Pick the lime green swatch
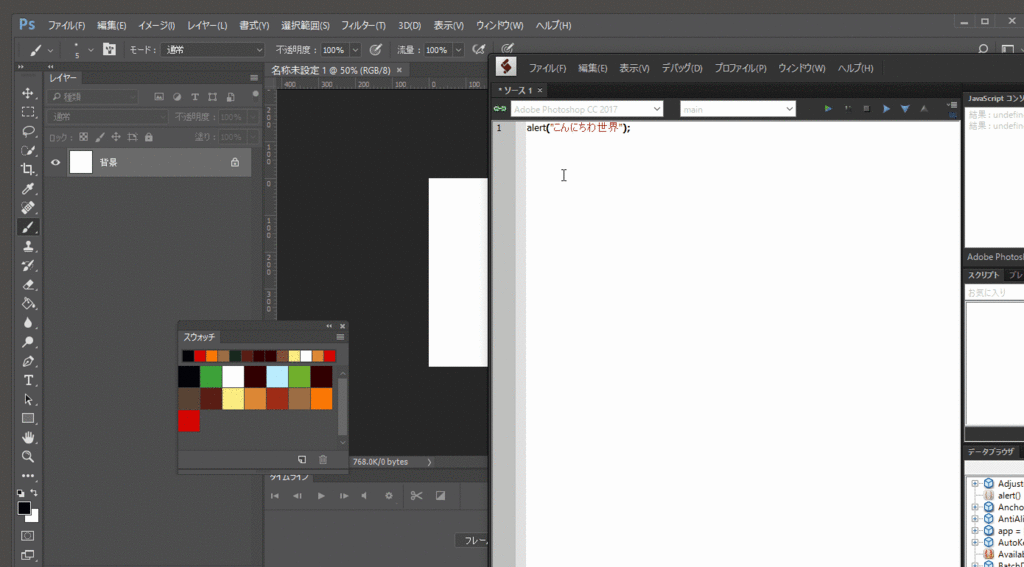The image size is (1024, 567). click(299, 377)
